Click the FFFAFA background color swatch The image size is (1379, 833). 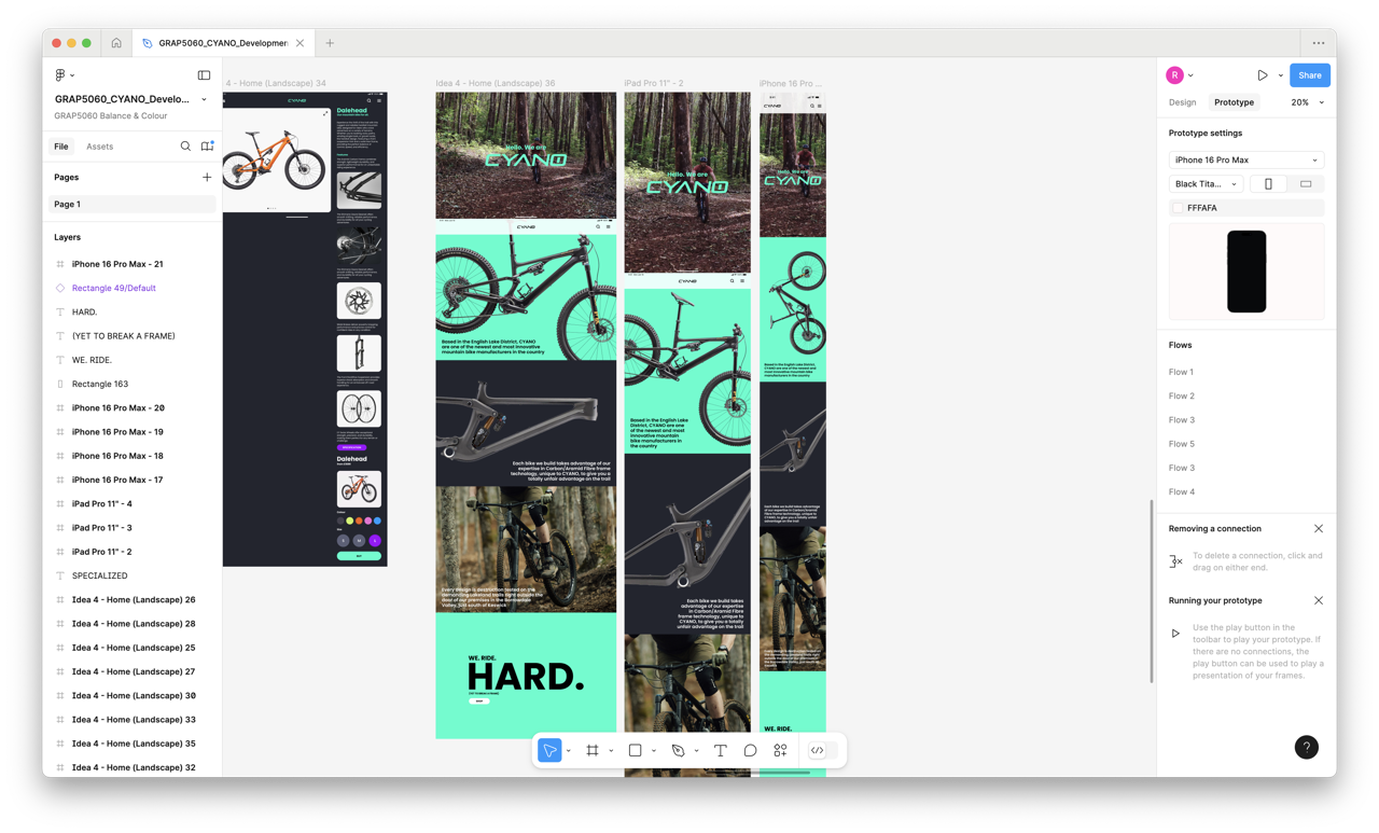(x=1178, y=208)
